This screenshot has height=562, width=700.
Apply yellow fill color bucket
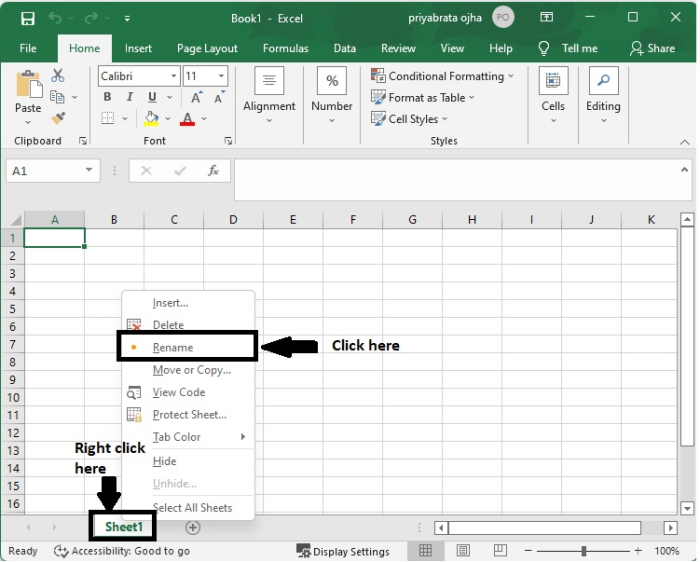click(x=151, y=118)
